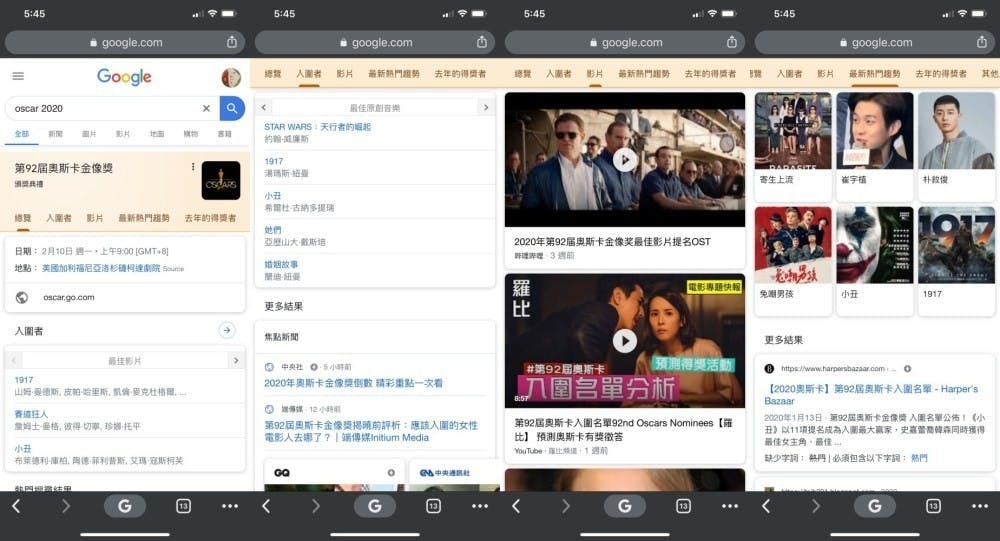
Task: Open 婚姻故事 nominee link
Action: (x=281, y=264)
